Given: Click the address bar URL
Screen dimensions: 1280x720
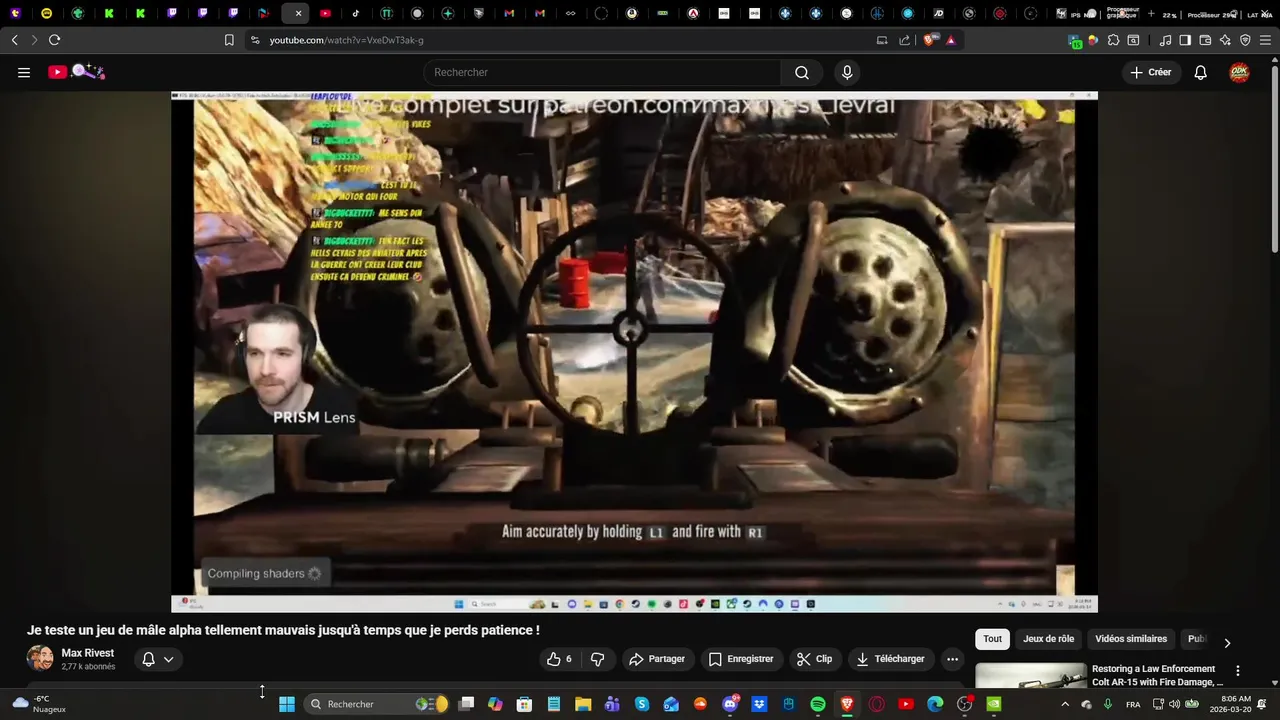Looking at the screenshot, I should click(346, 40).
